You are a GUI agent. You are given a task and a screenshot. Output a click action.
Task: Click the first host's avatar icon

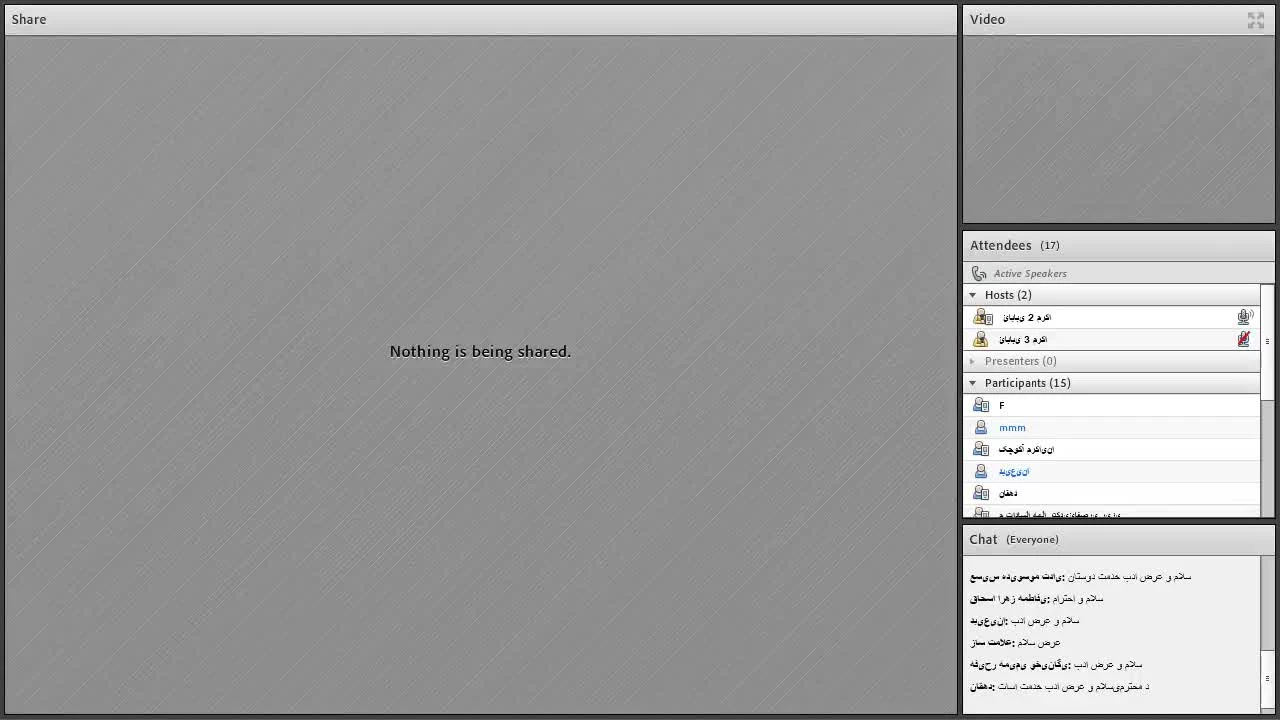(982, 317)
